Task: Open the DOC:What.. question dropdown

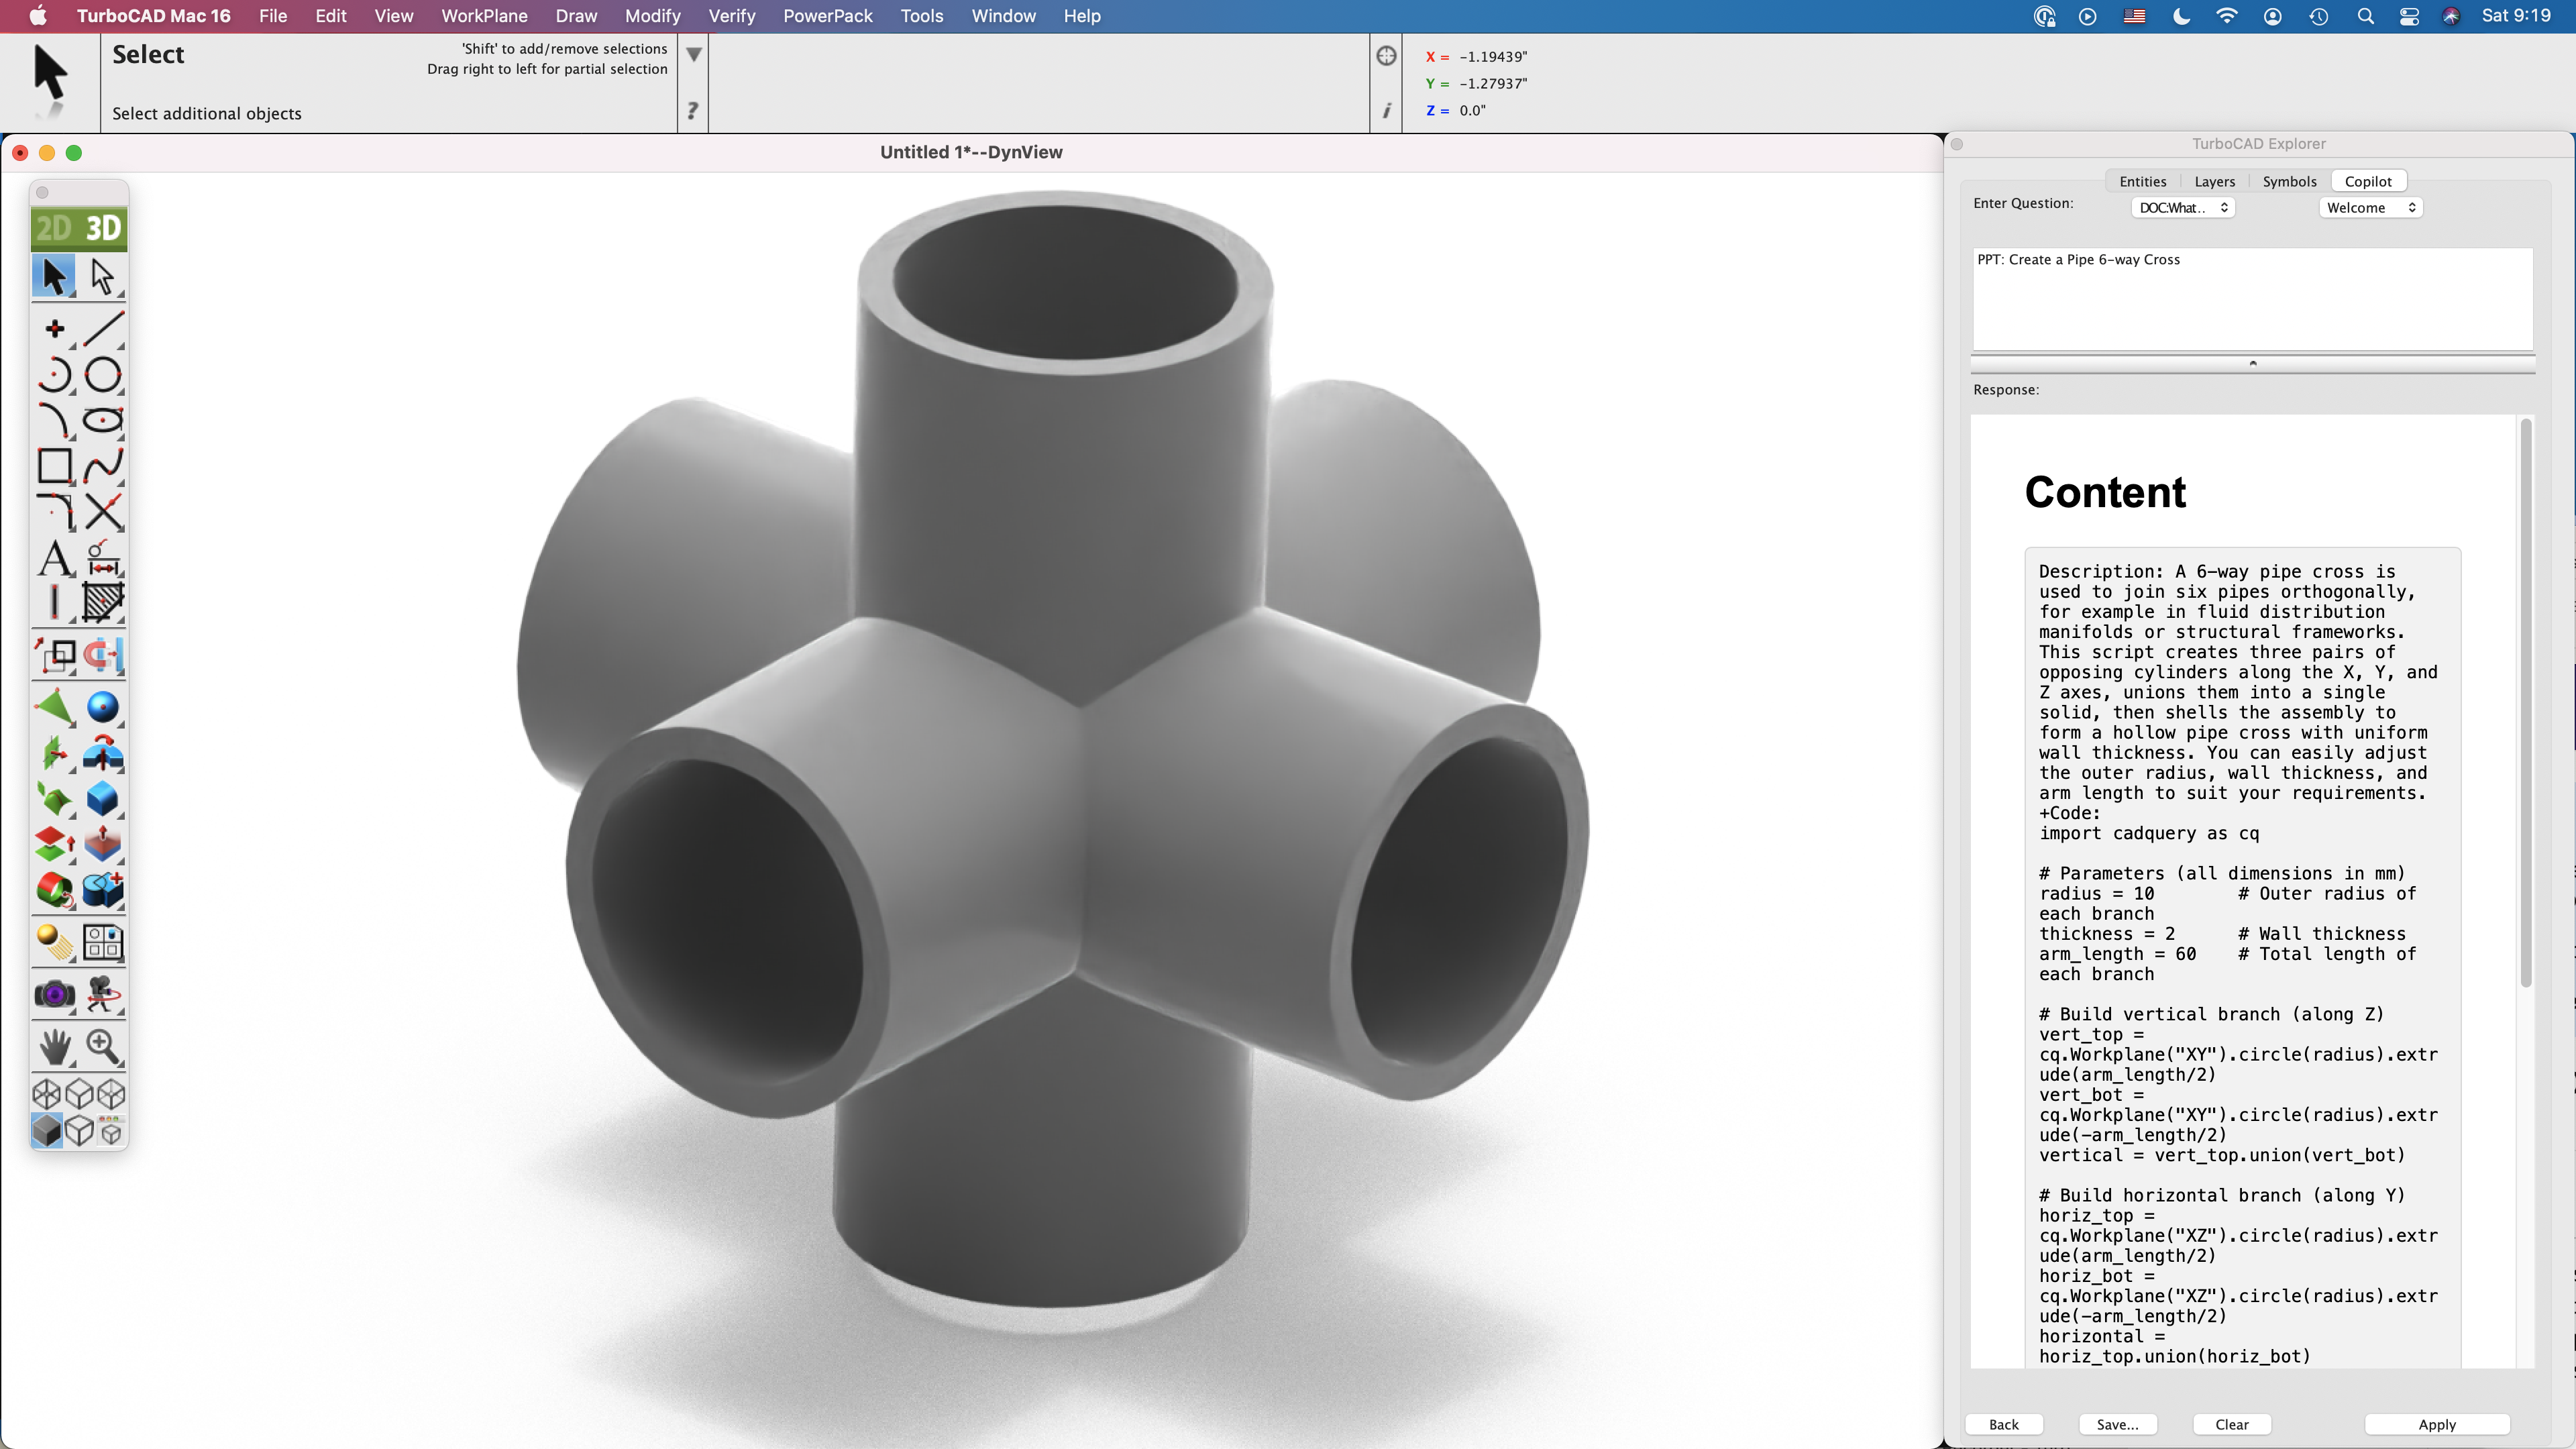Action: [x=2183, y=208]
